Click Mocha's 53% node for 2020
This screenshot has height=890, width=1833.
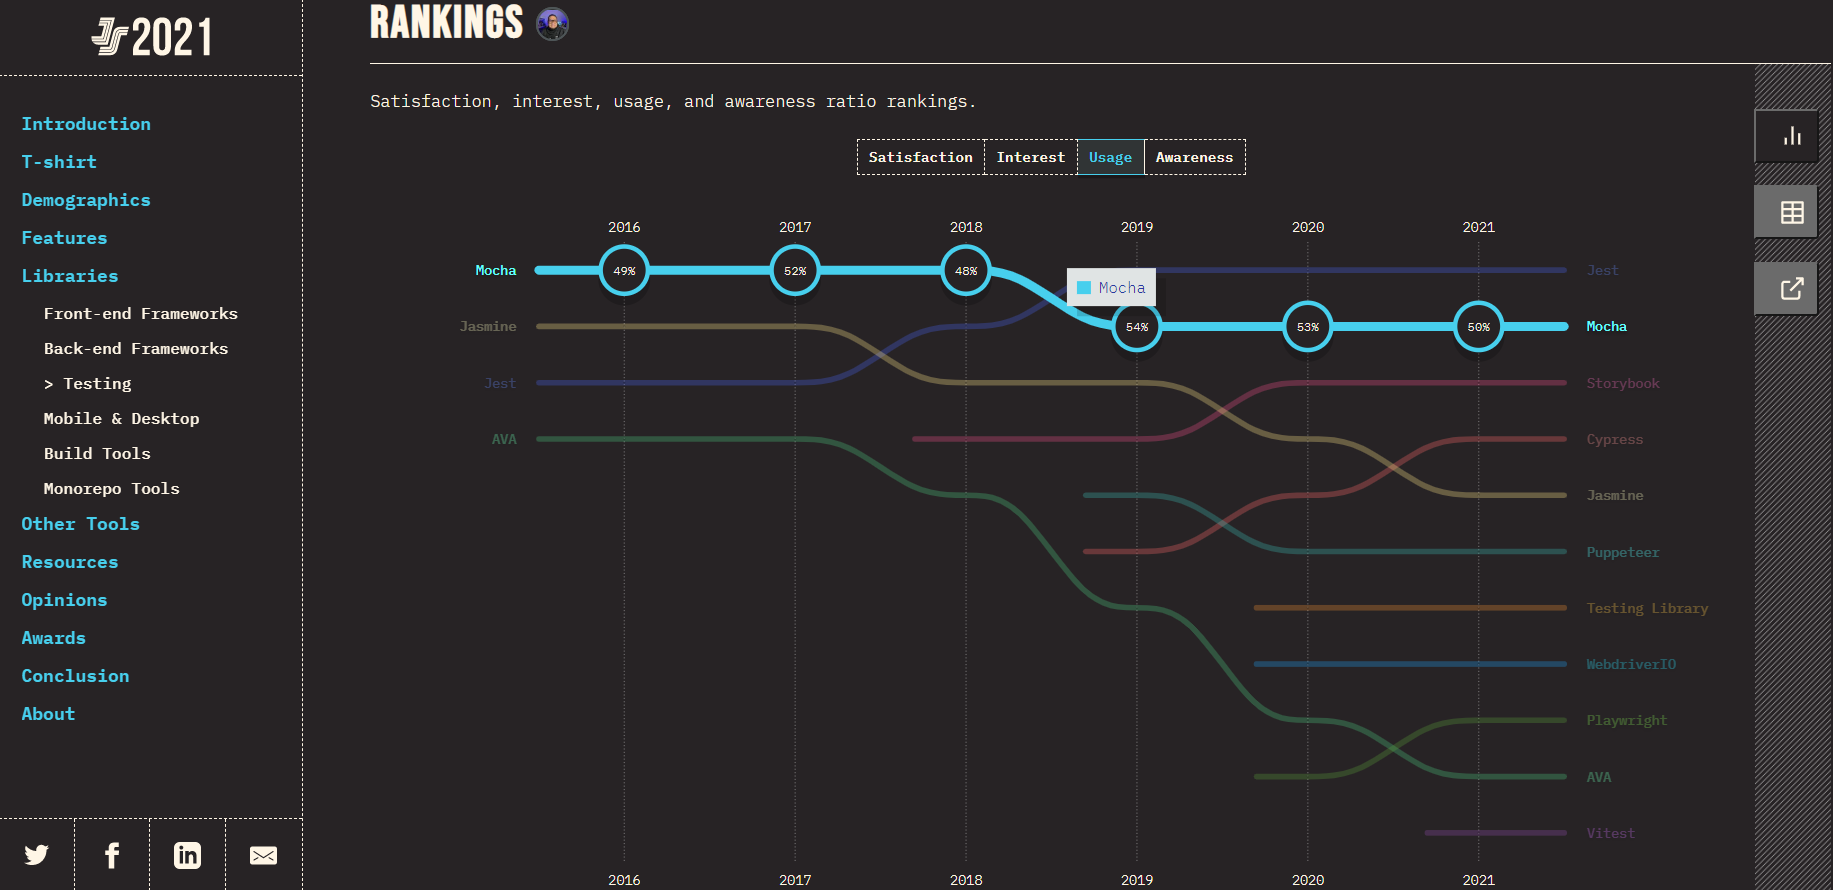[x=1308, y=327]
